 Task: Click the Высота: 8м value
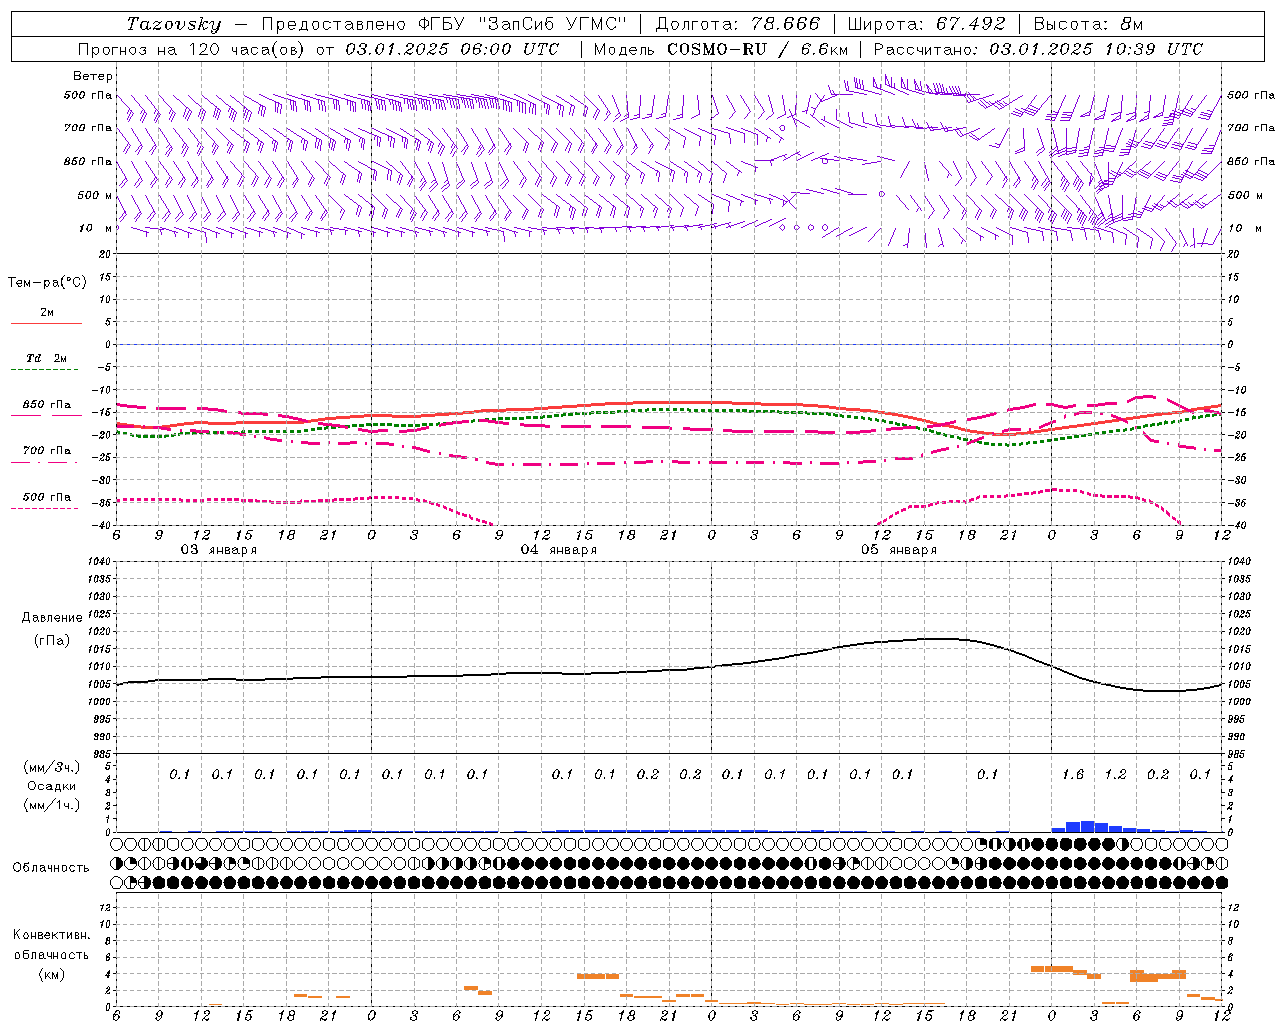1088,24
